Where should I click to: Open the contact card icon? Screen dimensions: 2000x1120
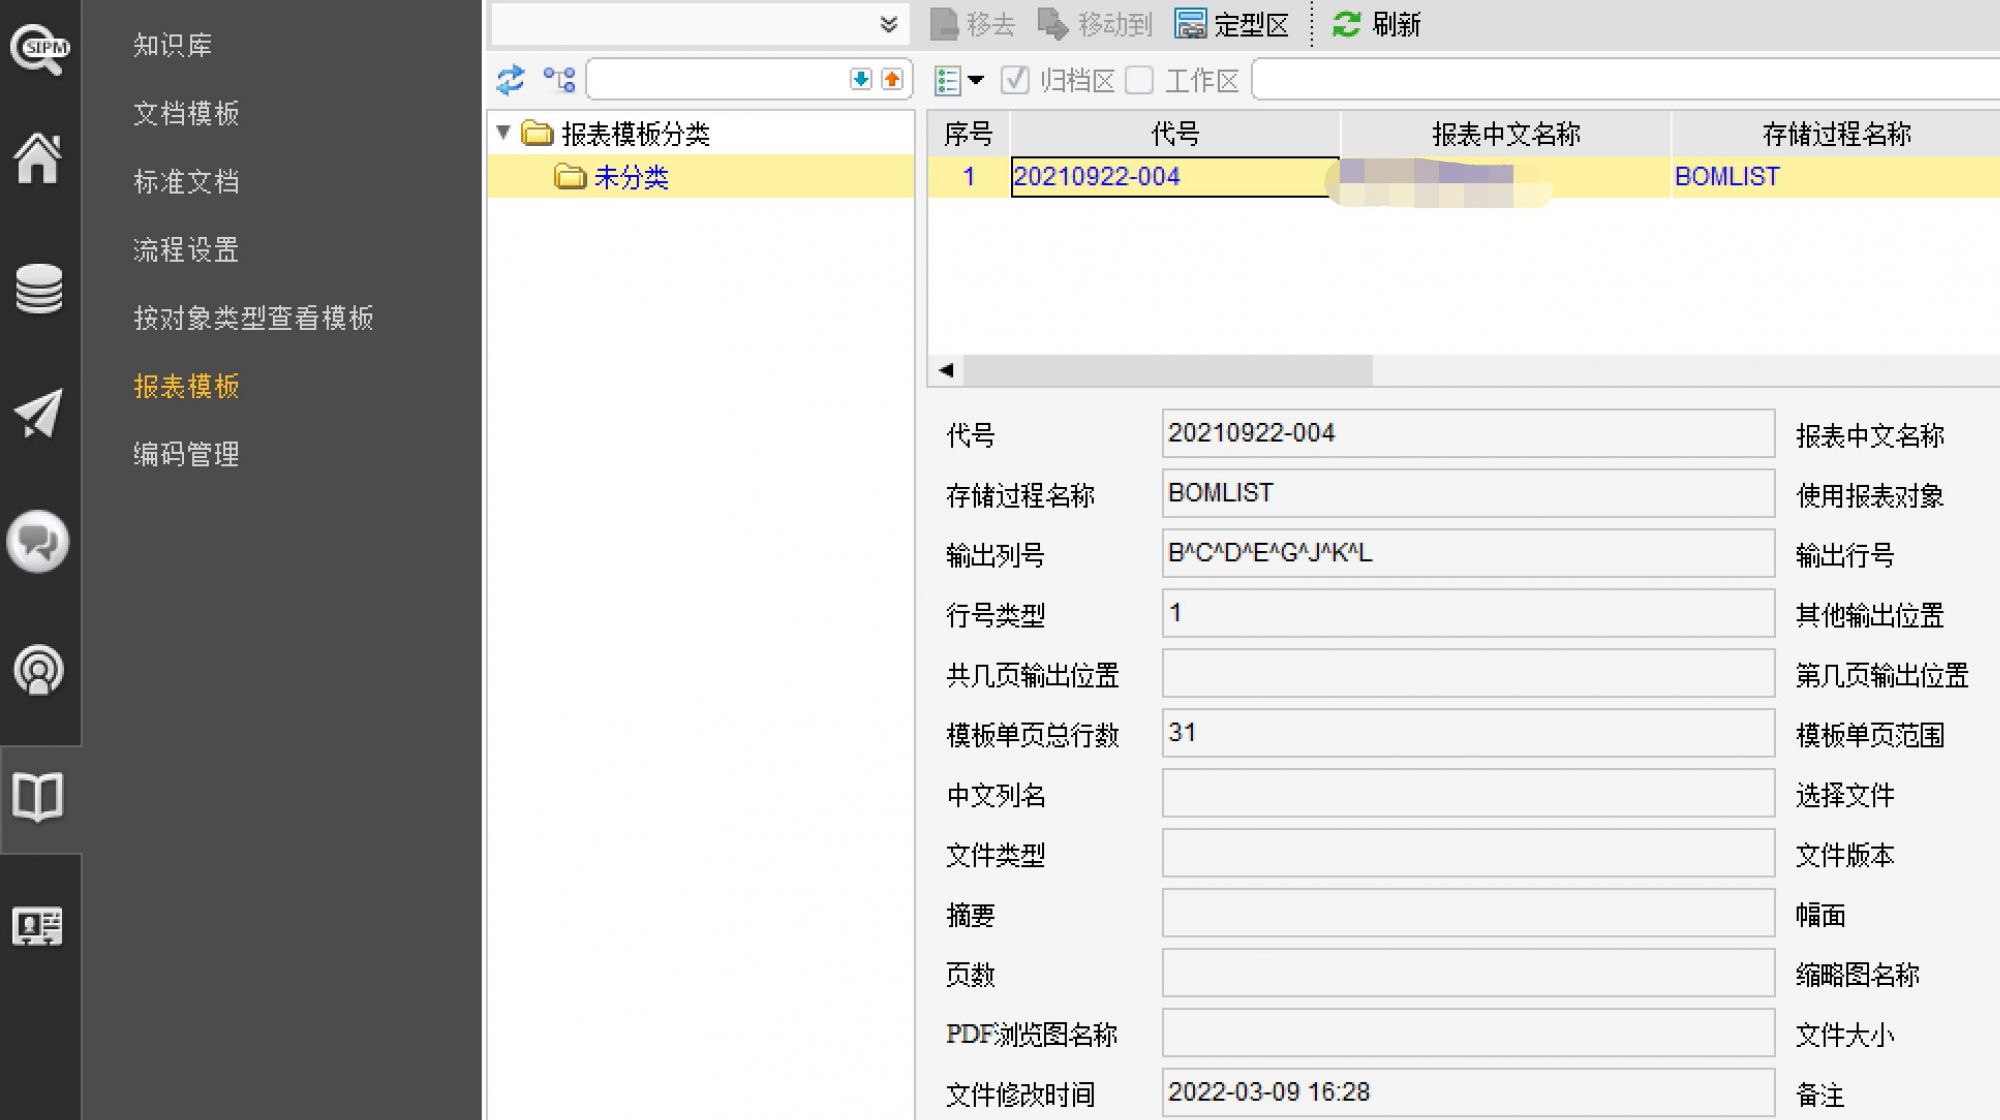(x=38, y=926)
